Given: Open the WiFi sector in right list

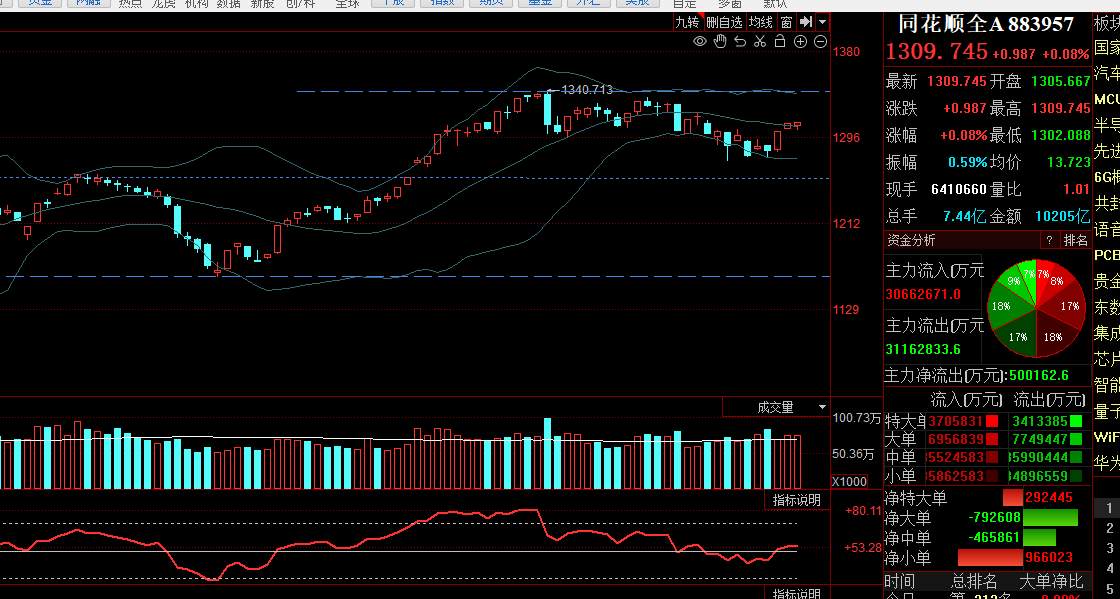Looking at the screenshot, I should pyautogui.click(x=1106, y=436).
